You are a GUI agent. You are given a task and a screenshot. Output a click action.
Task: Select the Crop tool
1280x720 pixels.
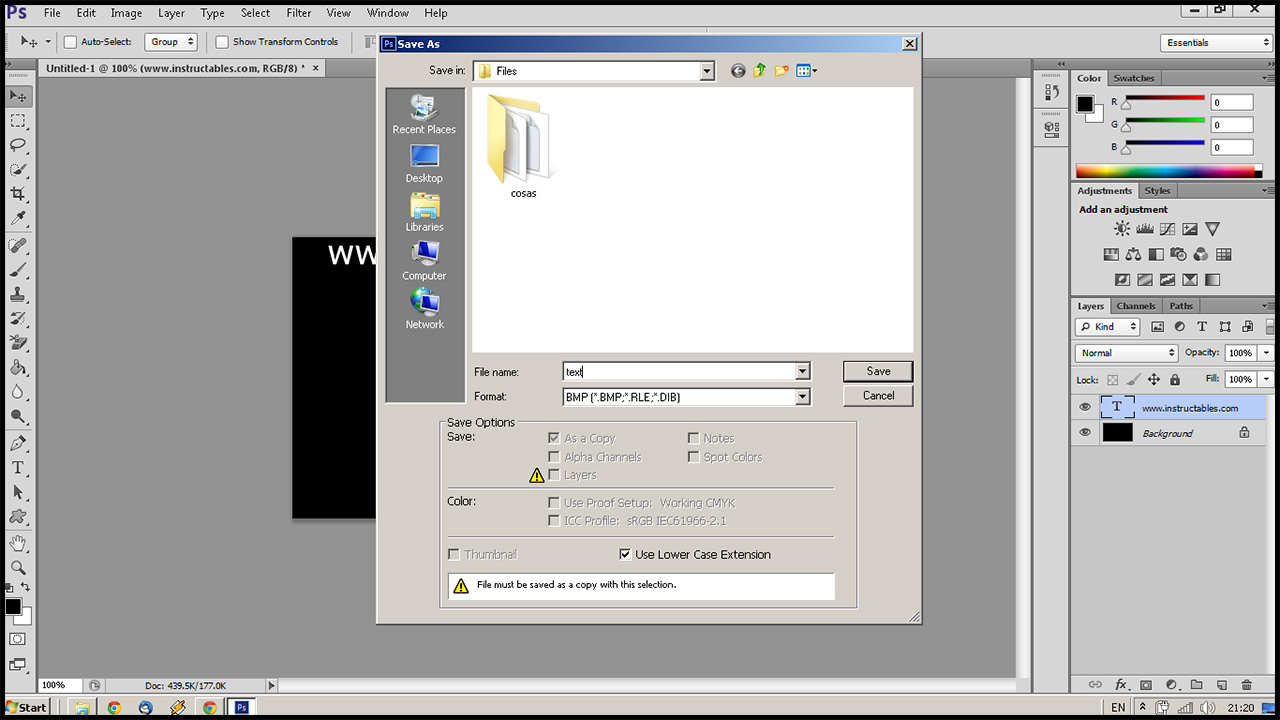pos(18,194)
